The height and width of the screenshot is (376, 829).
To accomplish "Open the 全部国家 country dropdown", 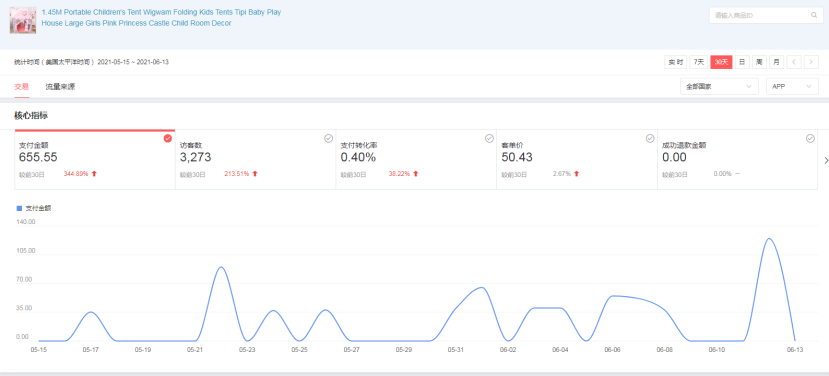I will click(x=719, y=87).
